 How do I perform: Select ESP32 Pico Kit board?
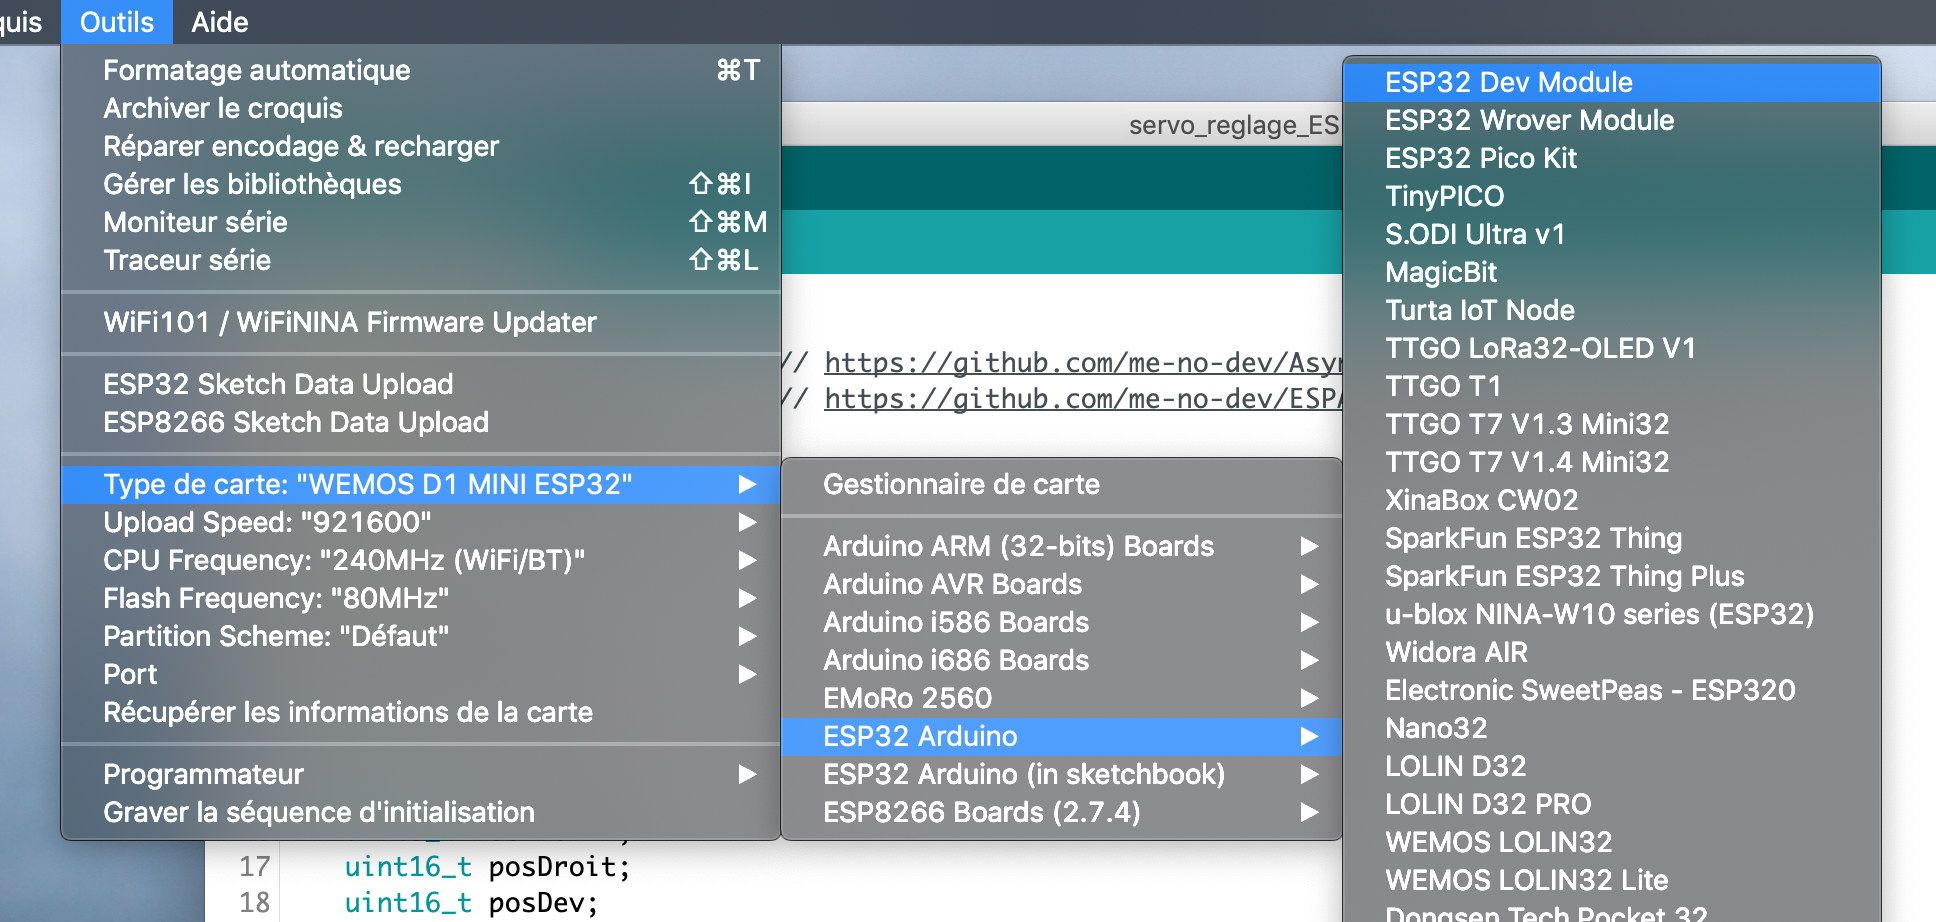click(1612, 158)
